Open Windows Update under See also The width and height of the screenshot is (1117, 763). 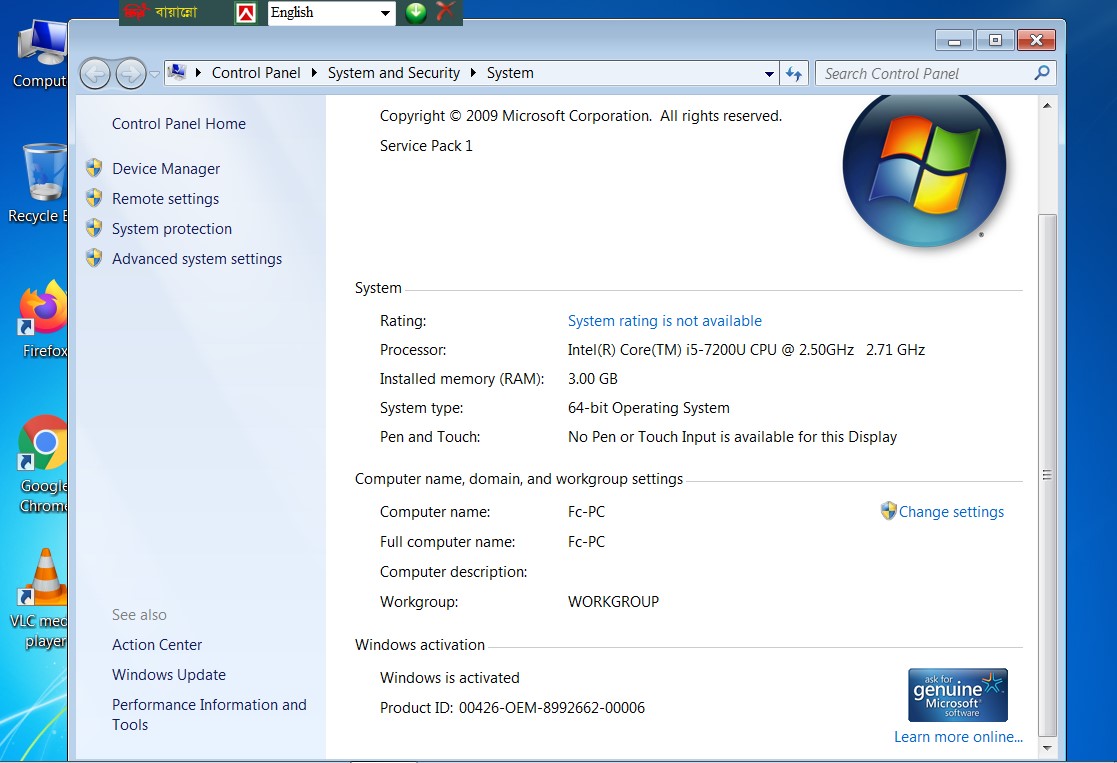point(168,675)
